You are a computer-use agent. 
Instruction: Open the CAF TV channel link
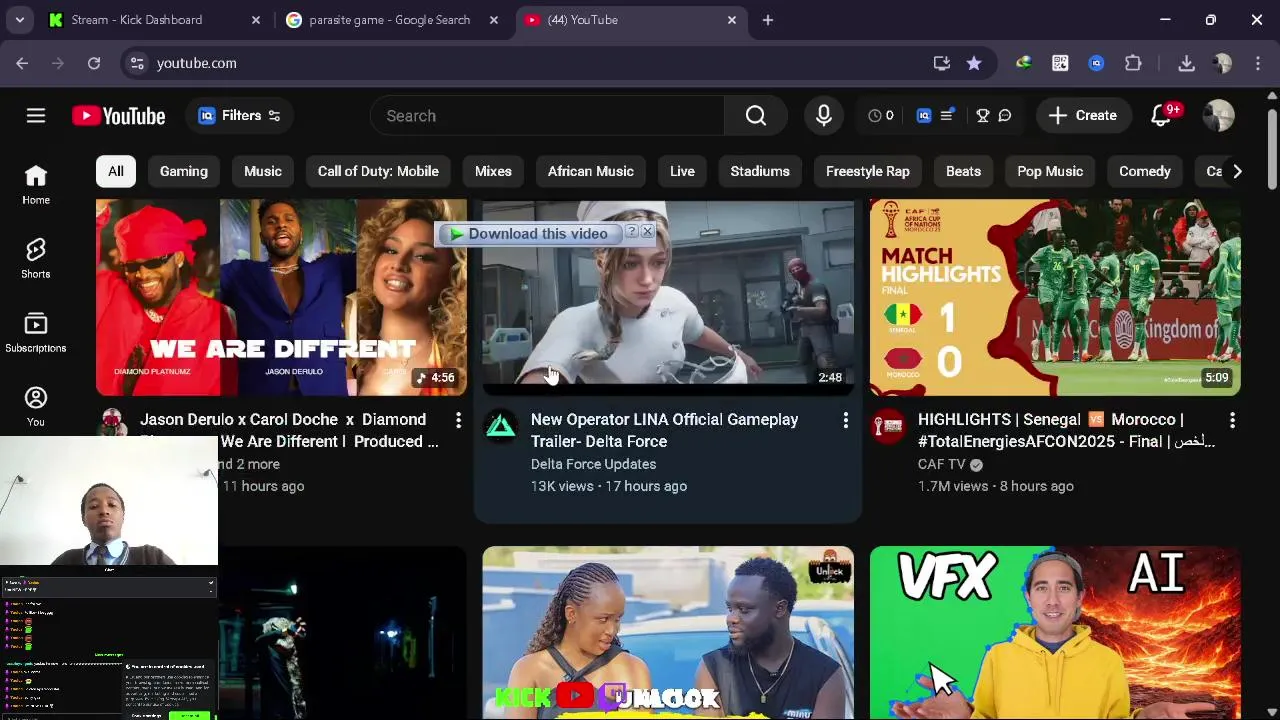point(941,464)
